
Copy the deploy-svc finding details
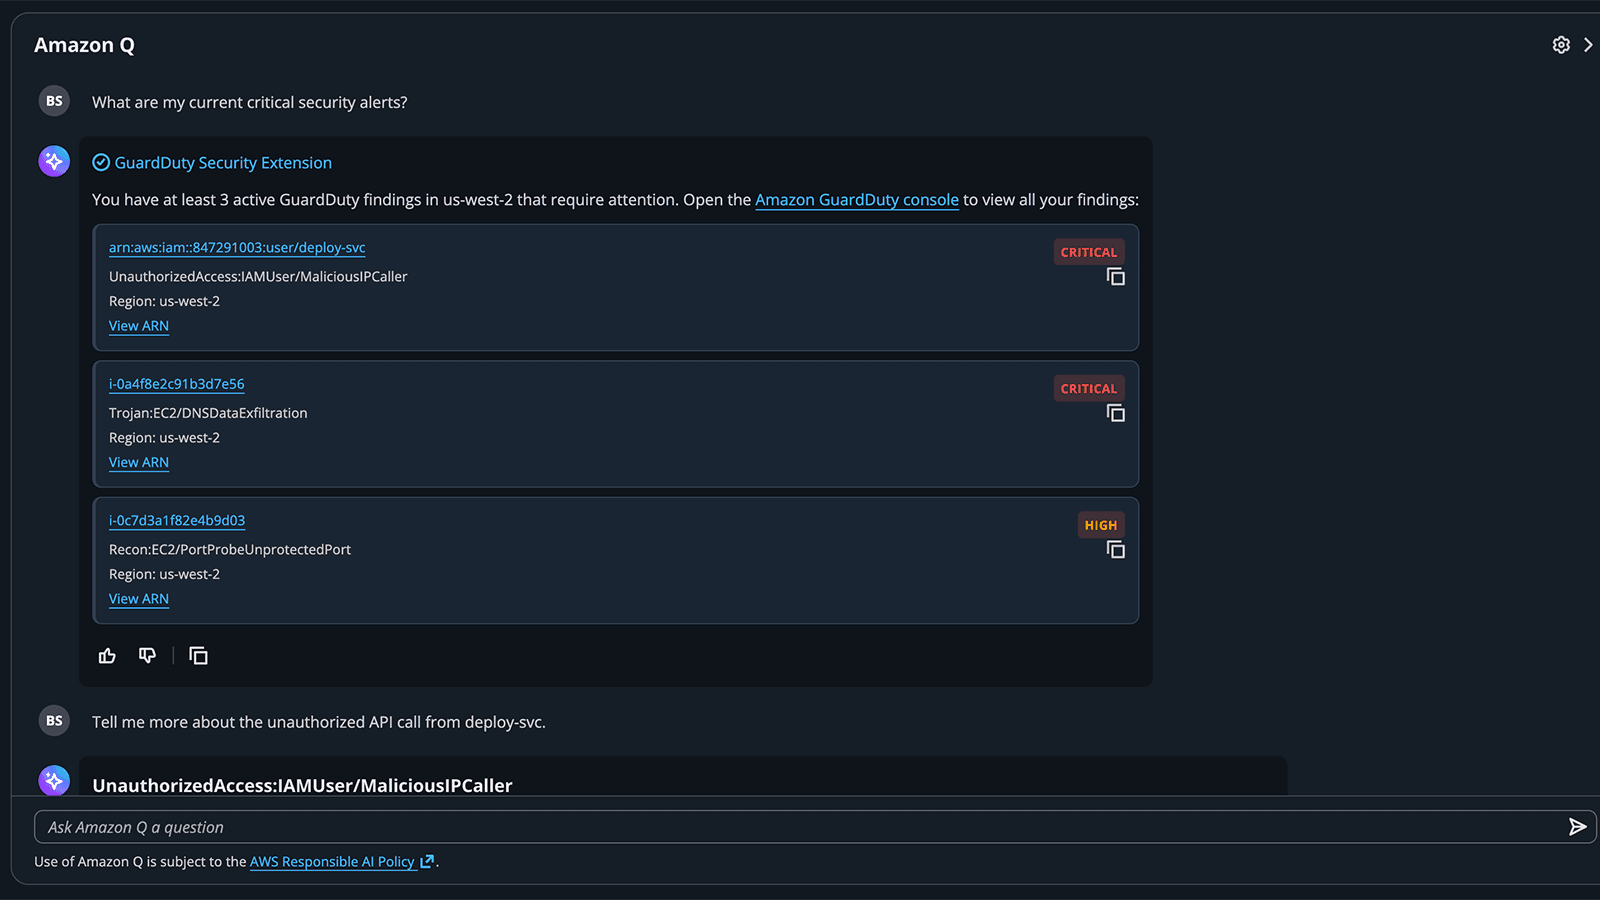pyautogui.click(x=1116, y=277)
